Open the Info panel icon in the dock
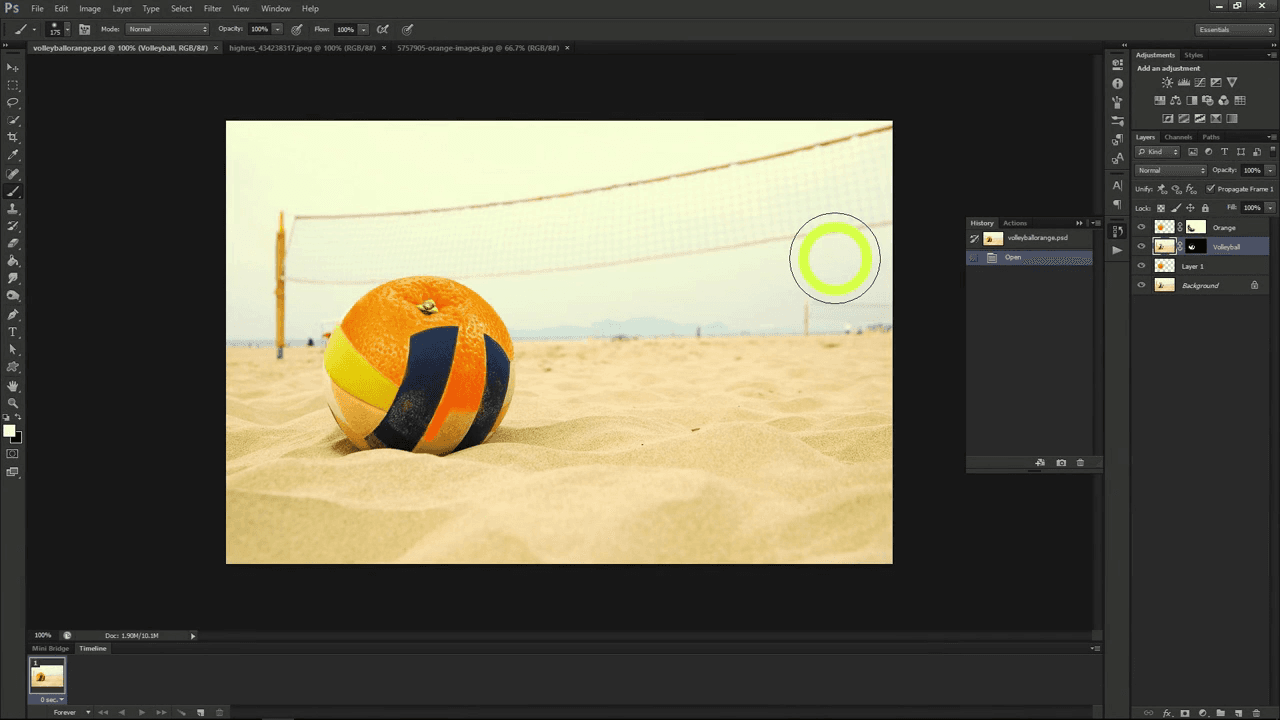This screenshot has height=720, width=1280. (1117, 84)
